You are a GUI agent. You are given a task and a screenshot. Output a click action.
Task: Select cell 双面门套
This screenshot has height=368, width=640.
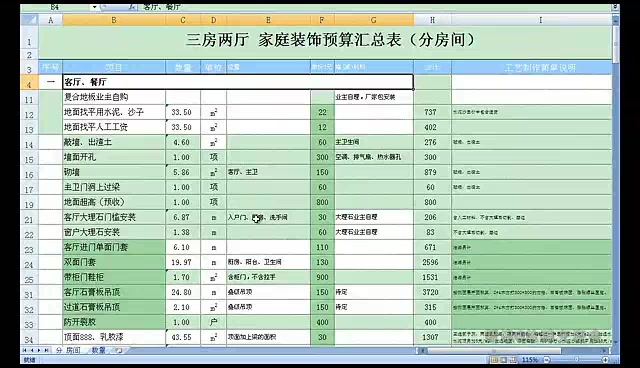point(114,262)
